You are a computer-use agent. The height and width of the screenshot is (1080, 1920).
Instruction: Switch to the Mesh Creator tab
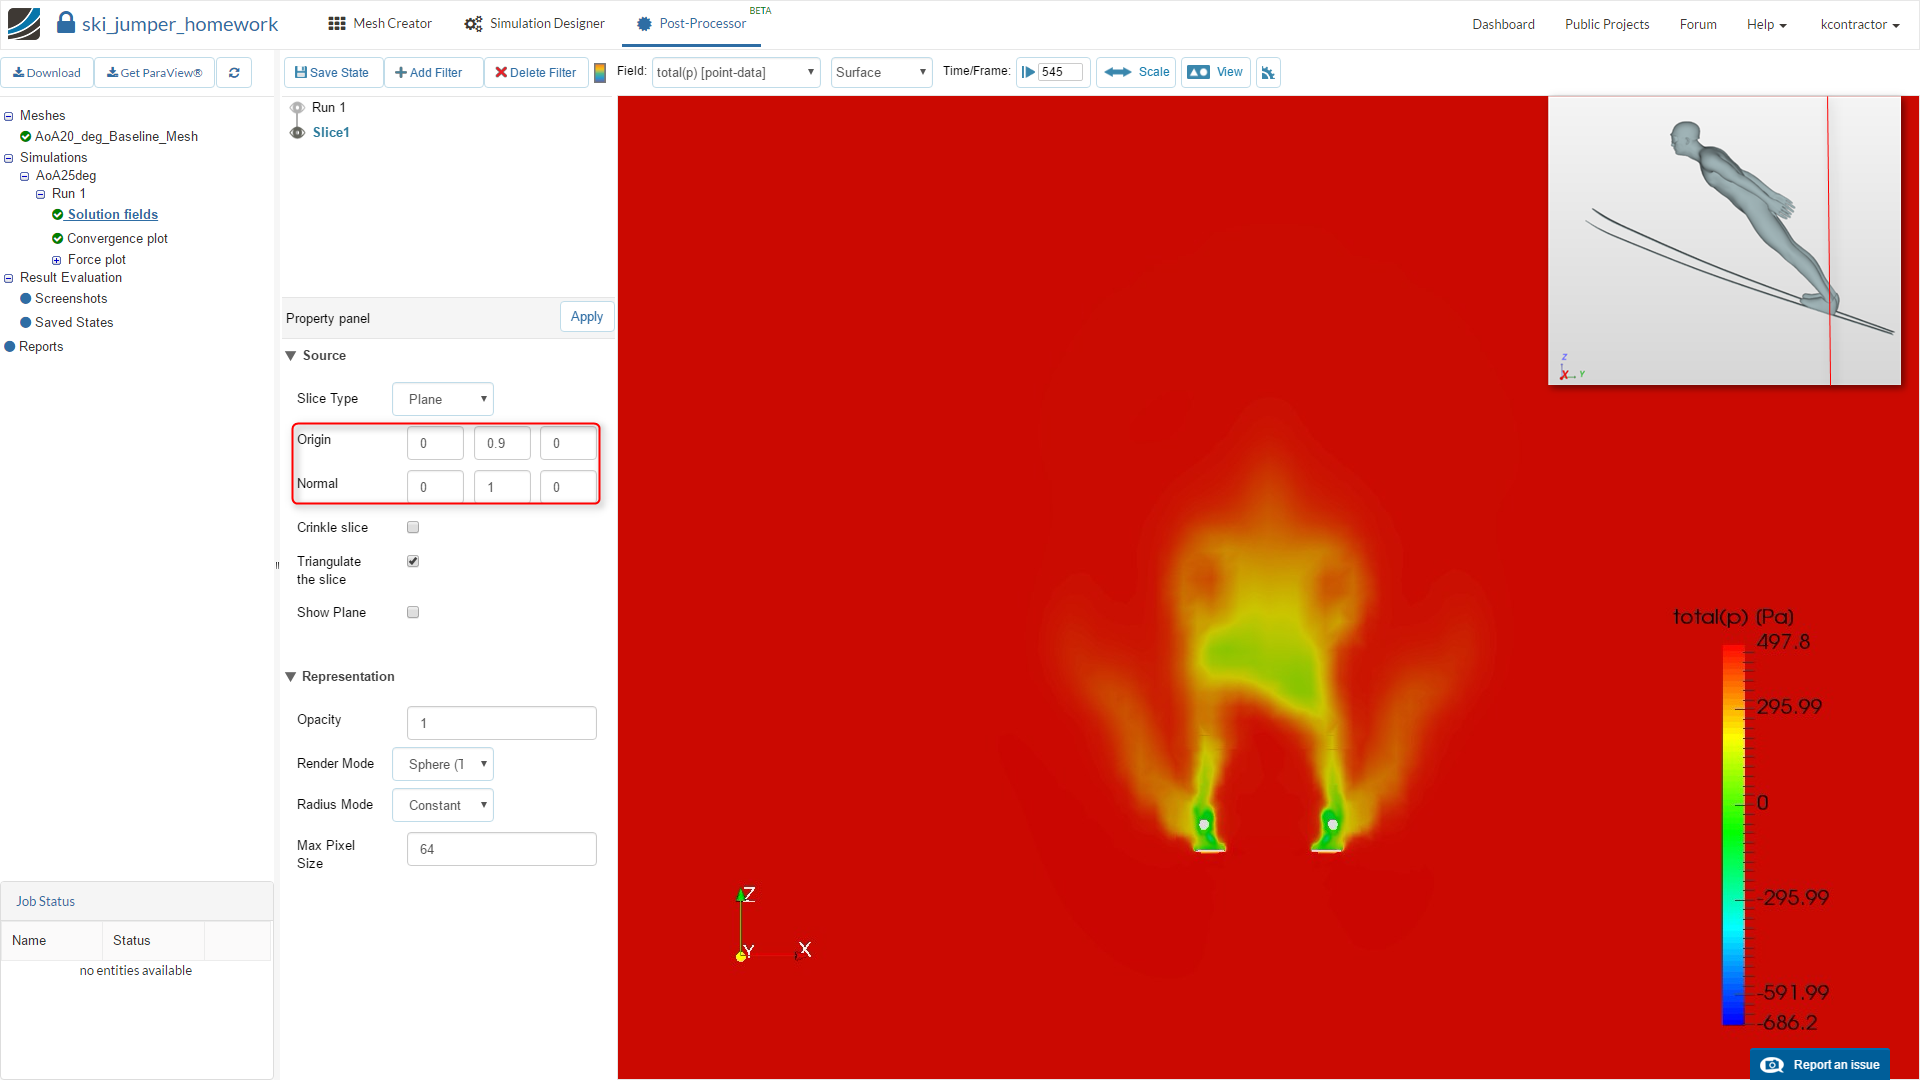[x=380, y=24]
